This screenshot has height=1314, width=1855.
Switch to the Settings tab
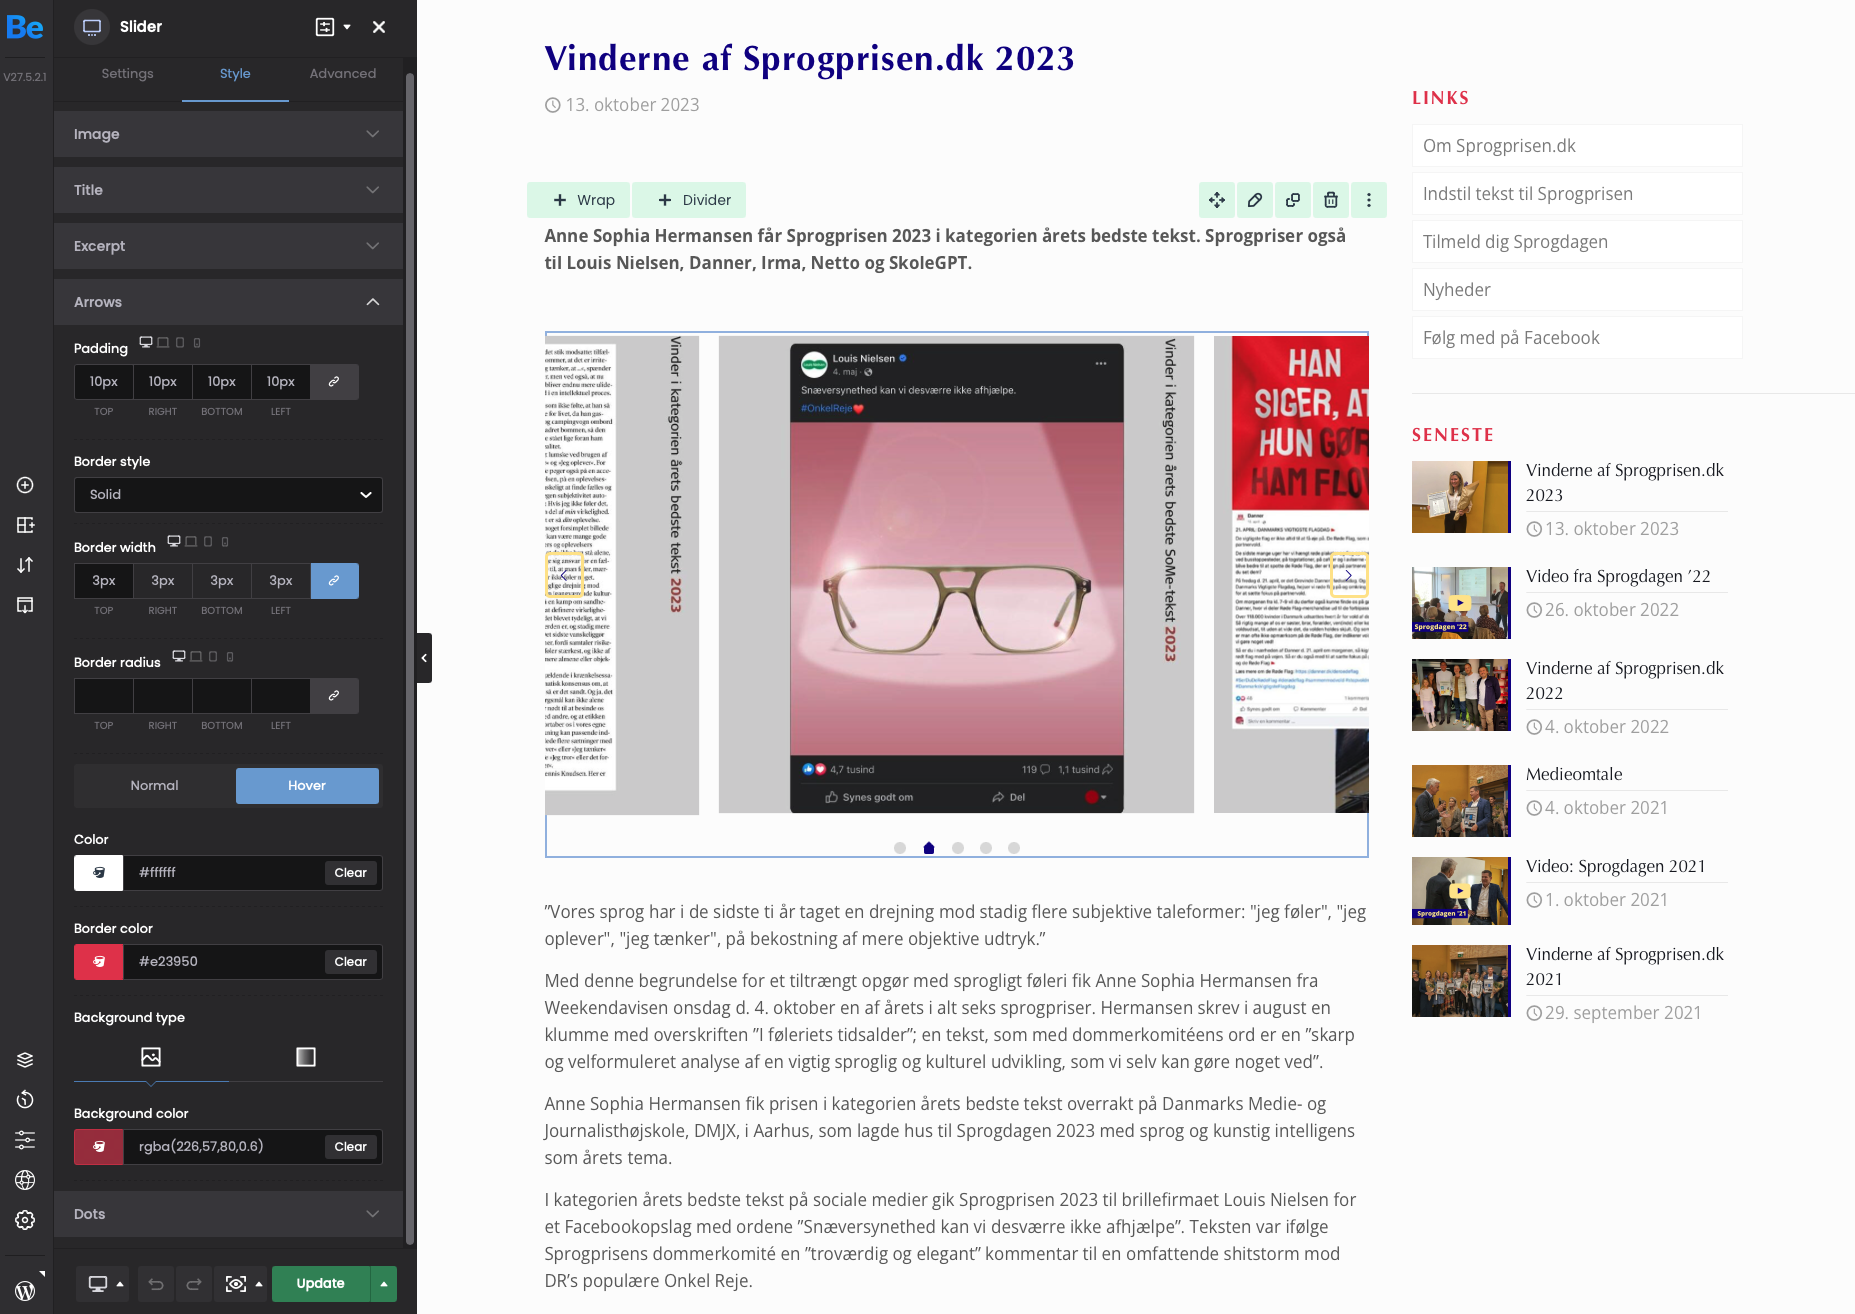[127, 74]
